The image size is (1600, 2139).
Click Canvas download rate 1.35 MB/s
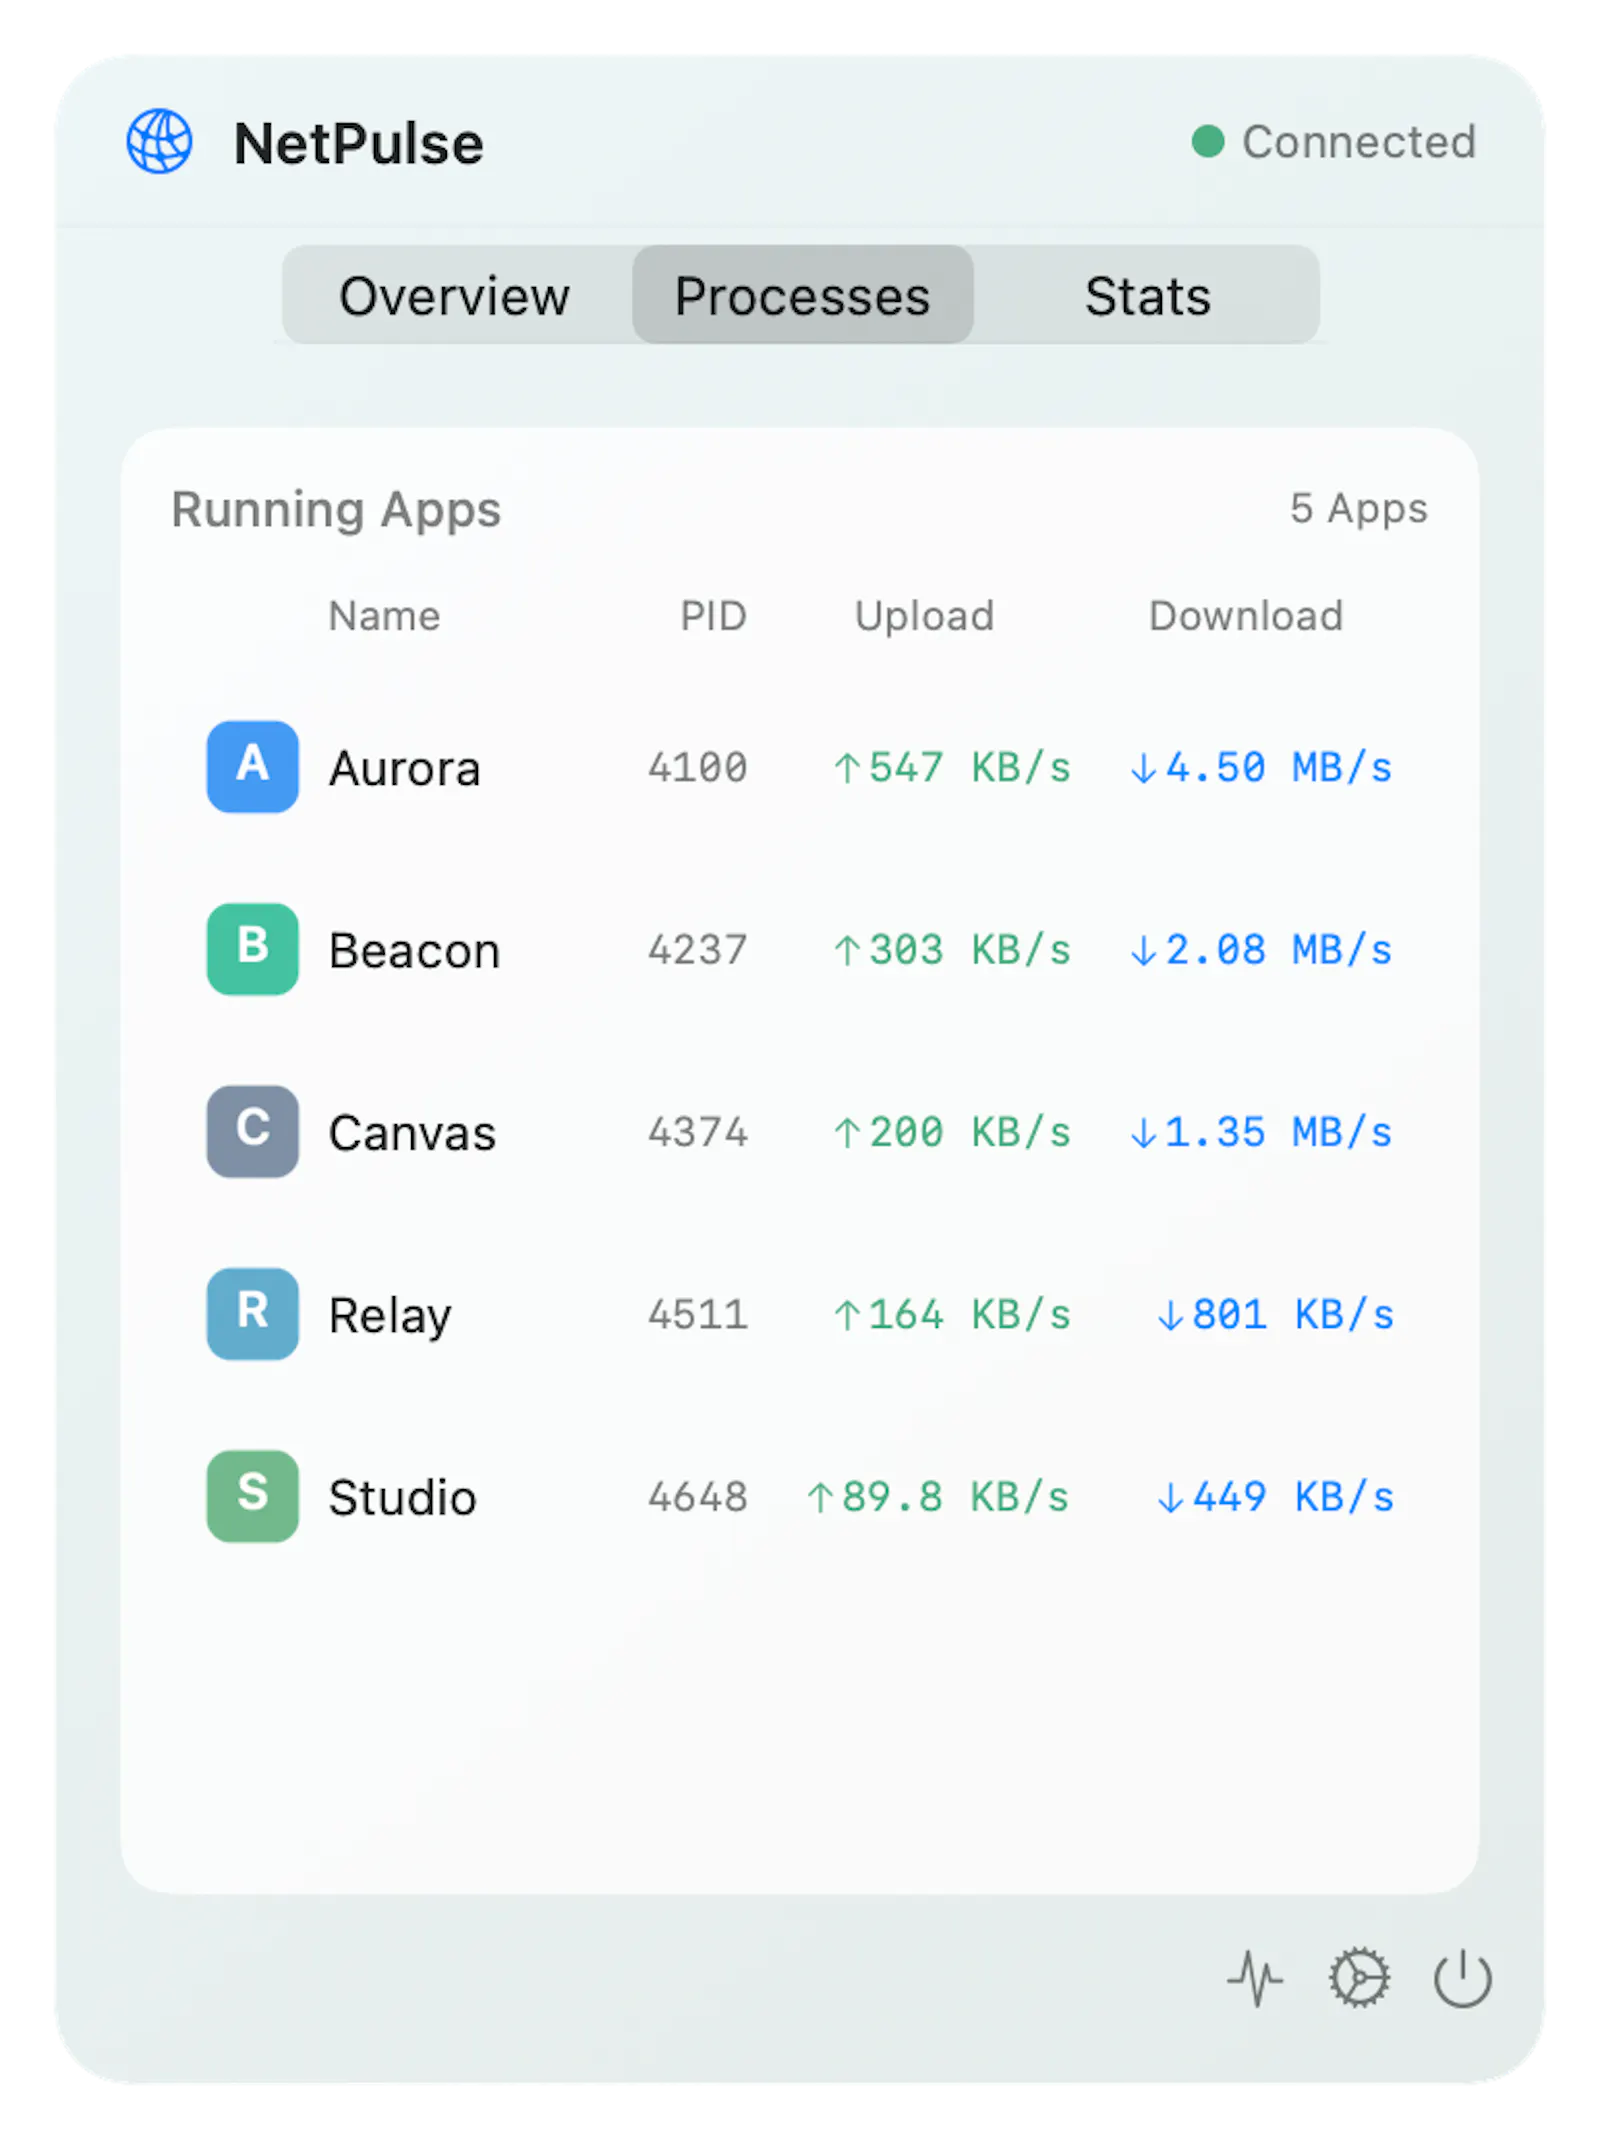(1261, 1132)
